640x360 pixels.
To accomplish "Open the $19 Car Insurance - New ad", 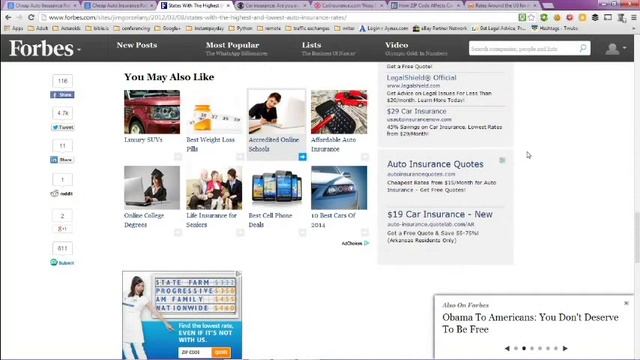I will point(440,214).
